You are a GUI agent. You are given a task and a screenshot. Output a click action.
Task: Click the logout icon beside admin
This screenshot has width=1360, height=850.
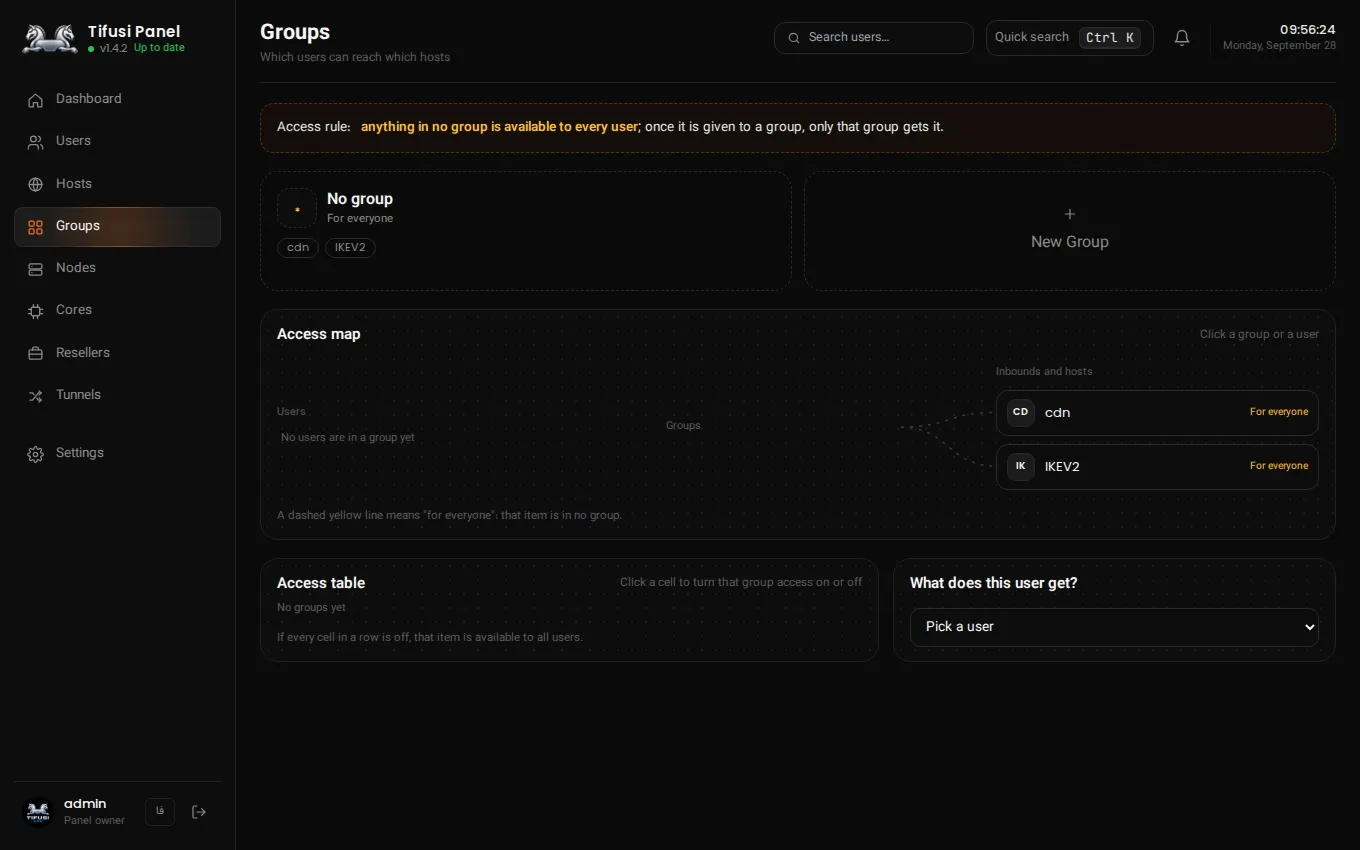[x=199, y=812]
